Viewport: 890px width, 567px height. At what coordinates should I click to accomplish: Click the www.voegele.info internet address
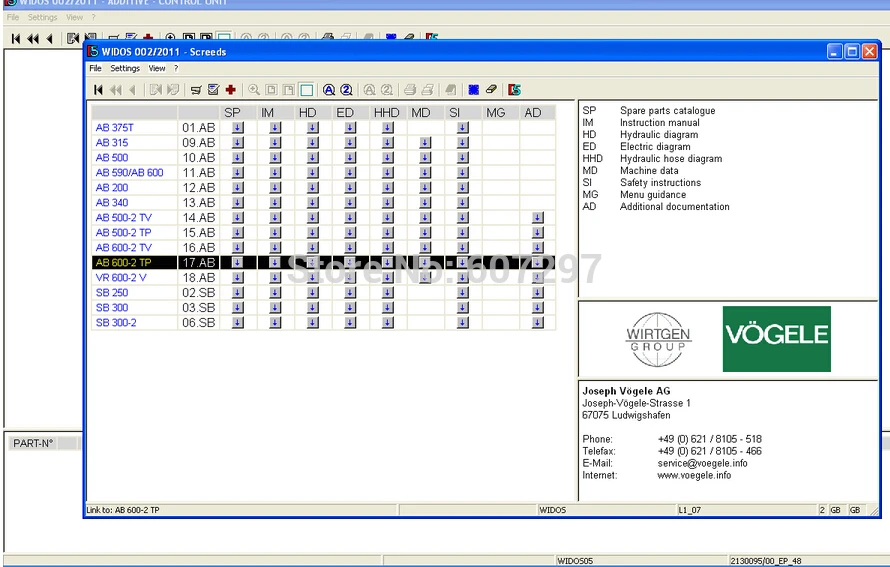click(694, 475)
